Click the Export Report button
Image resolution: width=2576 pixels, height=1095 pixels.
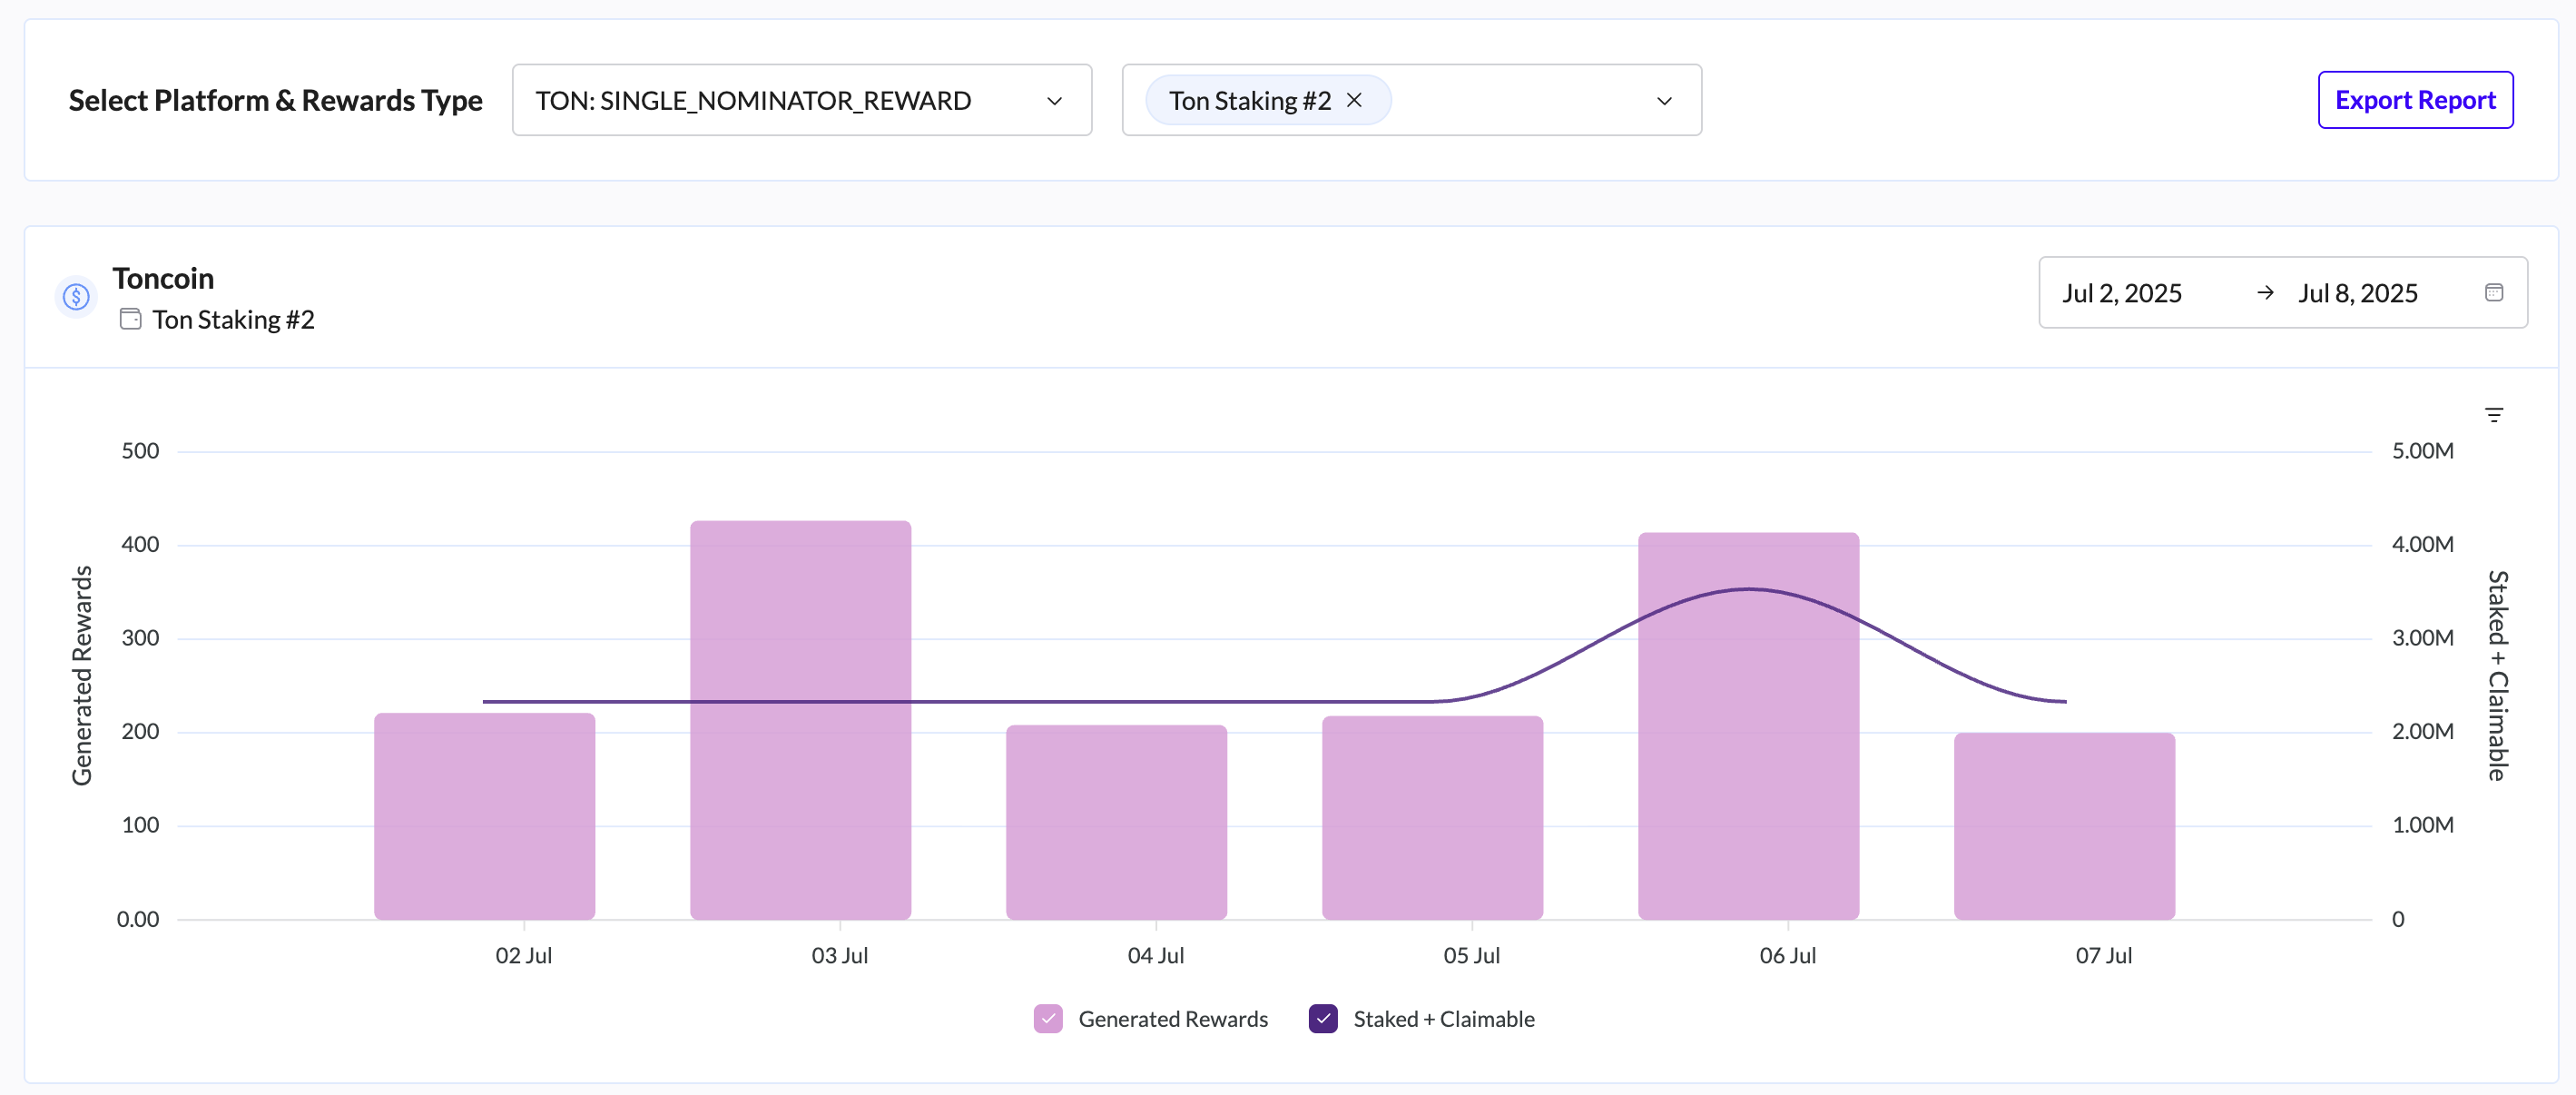click(x=2414, y=100)
